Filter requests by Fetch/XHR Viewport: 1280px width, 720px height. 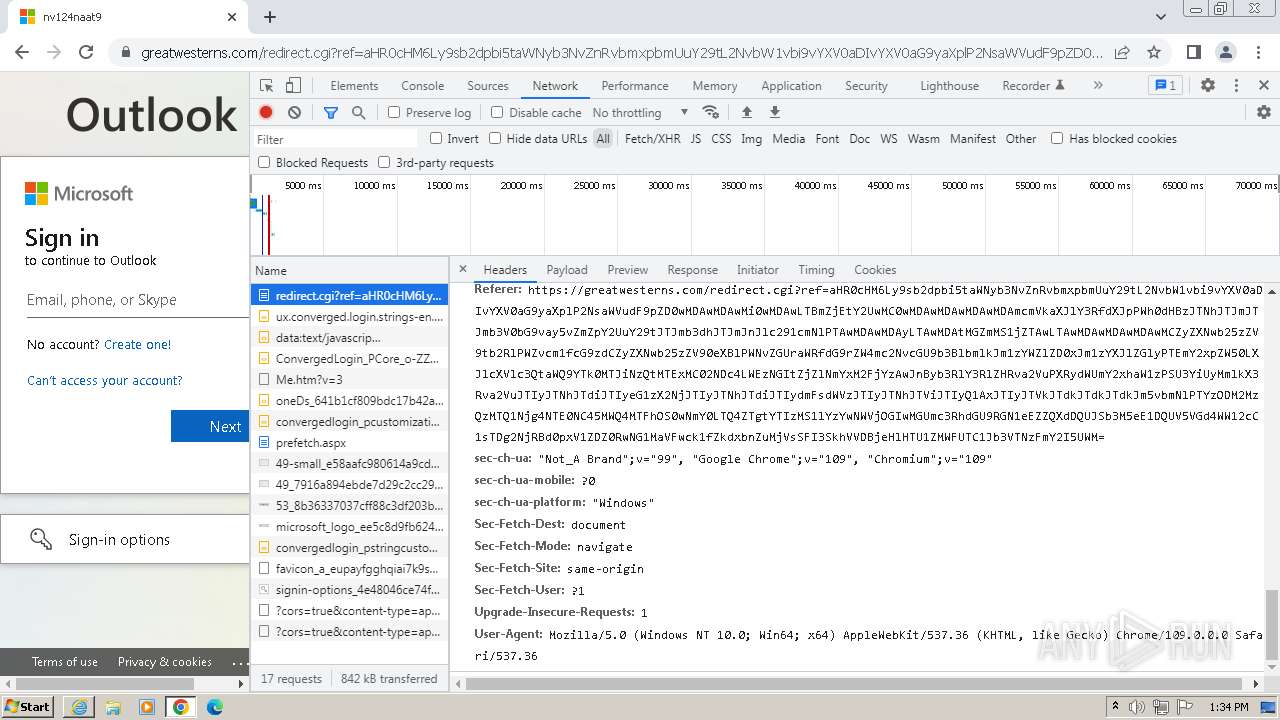coord(652,139)
